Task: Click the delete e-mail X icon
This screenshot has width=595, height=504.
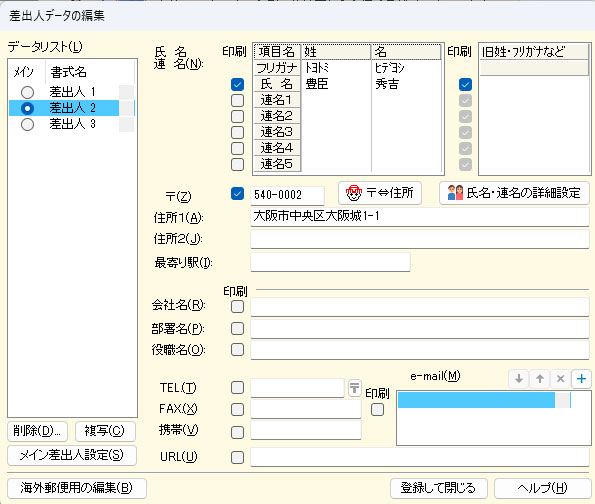Action: pos(560,378)
